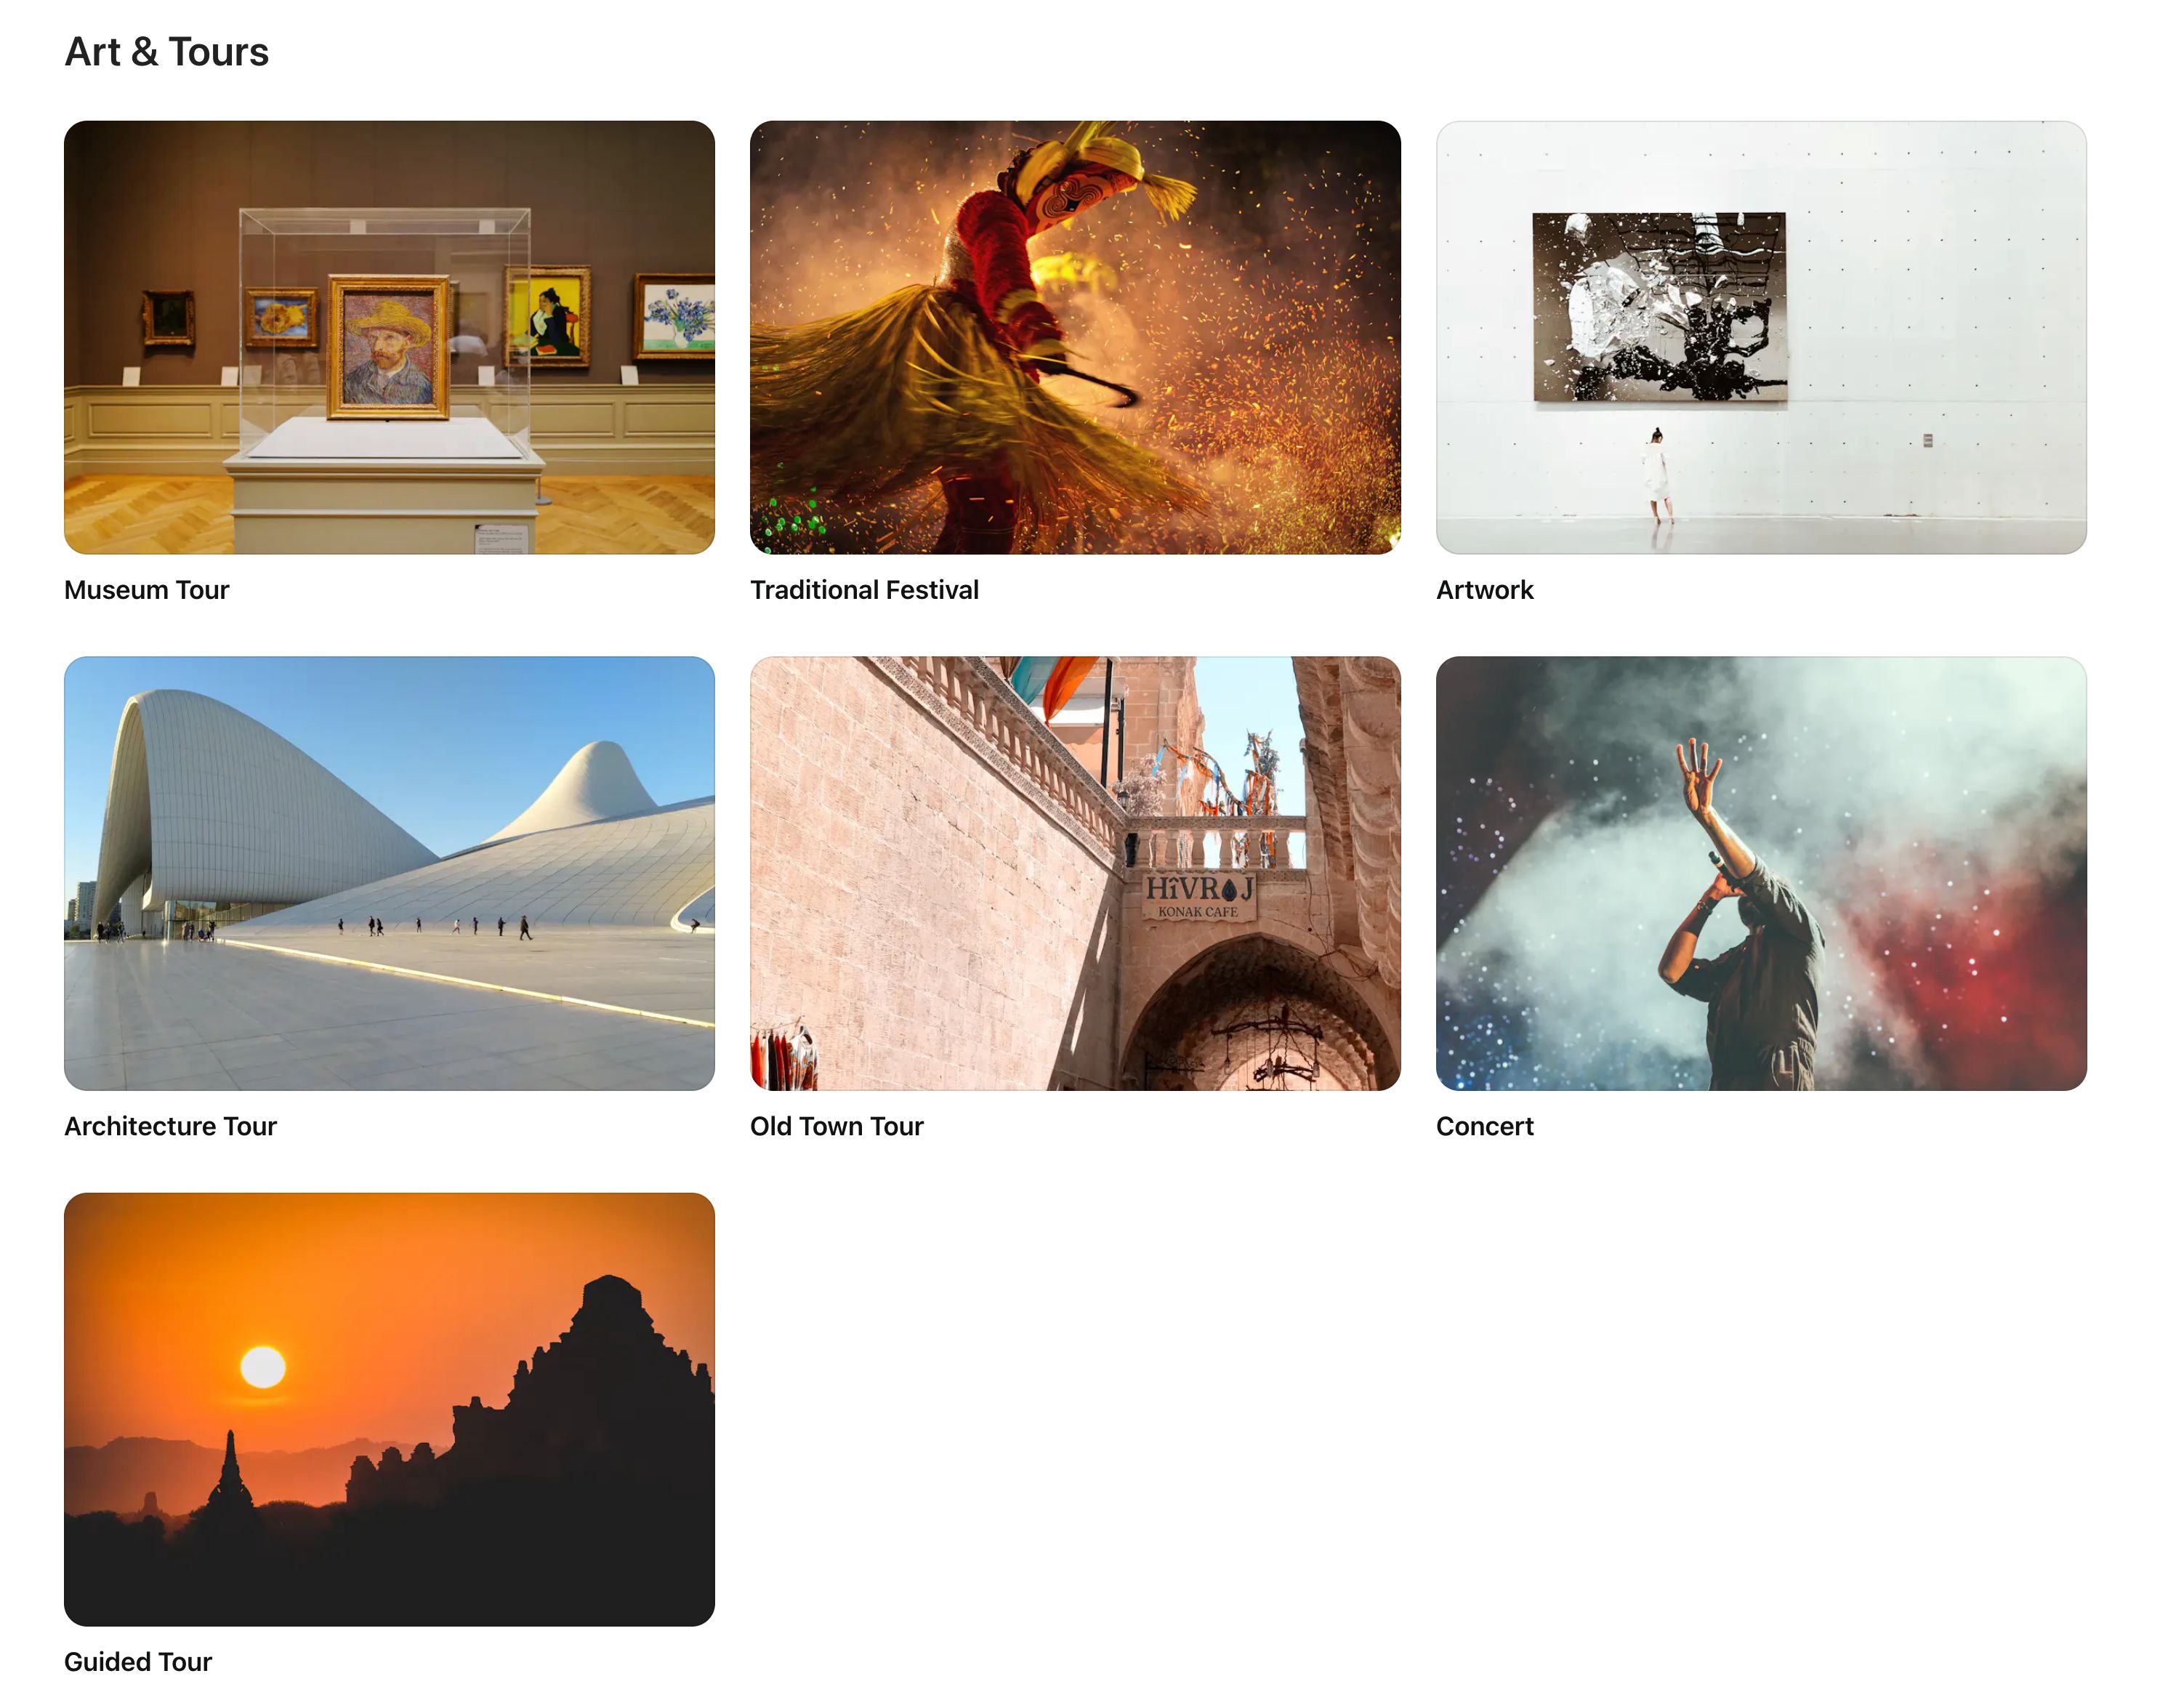Open the Museum Tour thumbnail image

point(389,337)
